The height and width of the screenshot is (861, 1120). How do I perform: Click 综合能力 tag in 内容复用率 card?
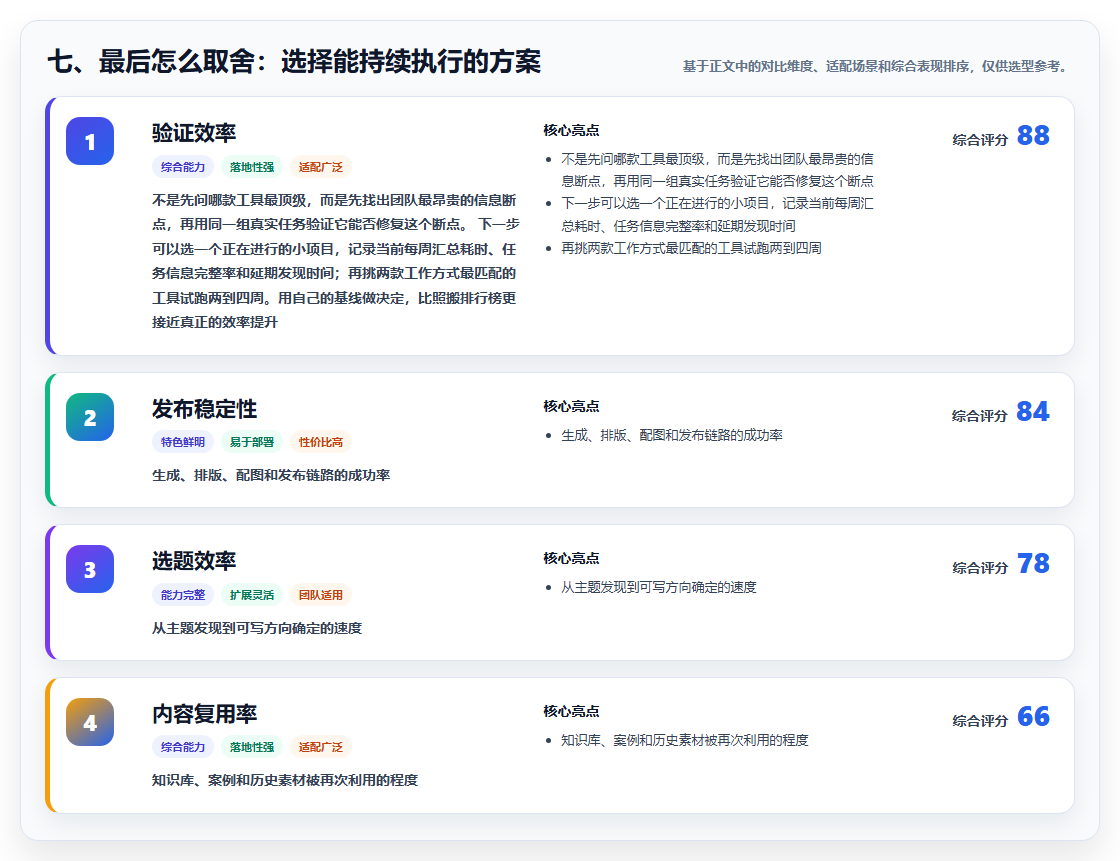pyautogui.click(x=183, y=747)
